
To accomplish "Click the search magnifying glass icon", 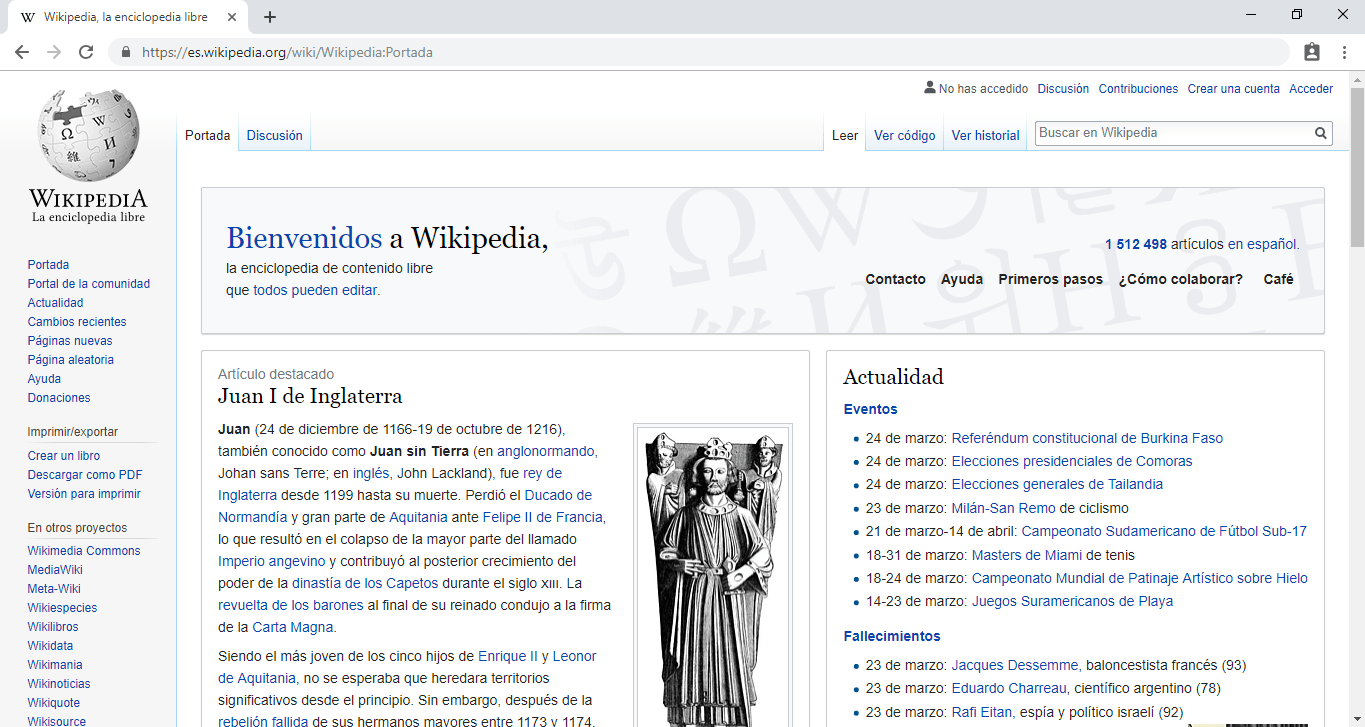I will [1320, 133].
